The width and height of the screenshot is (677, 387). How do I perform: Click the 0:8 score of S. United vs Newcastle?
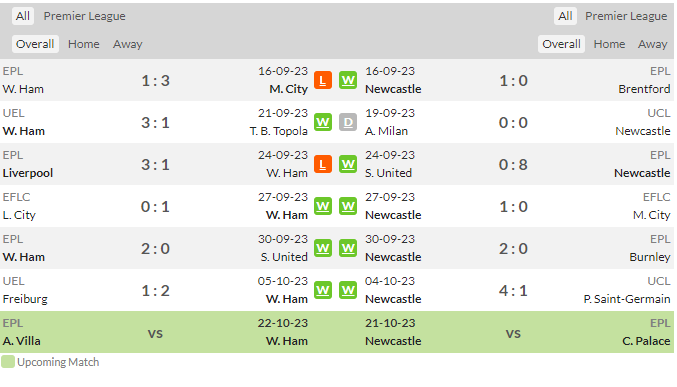[513, 165]
